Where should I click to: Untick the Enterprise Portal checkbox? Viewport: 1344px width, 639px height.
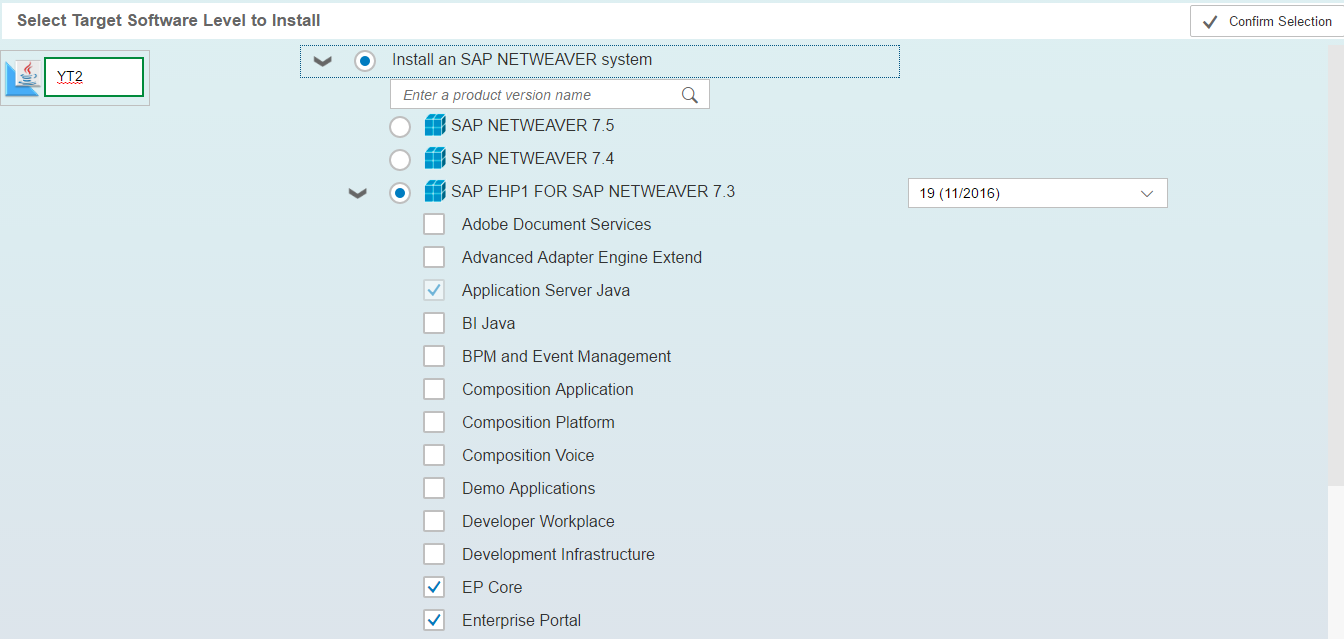(x=434, y=621)
